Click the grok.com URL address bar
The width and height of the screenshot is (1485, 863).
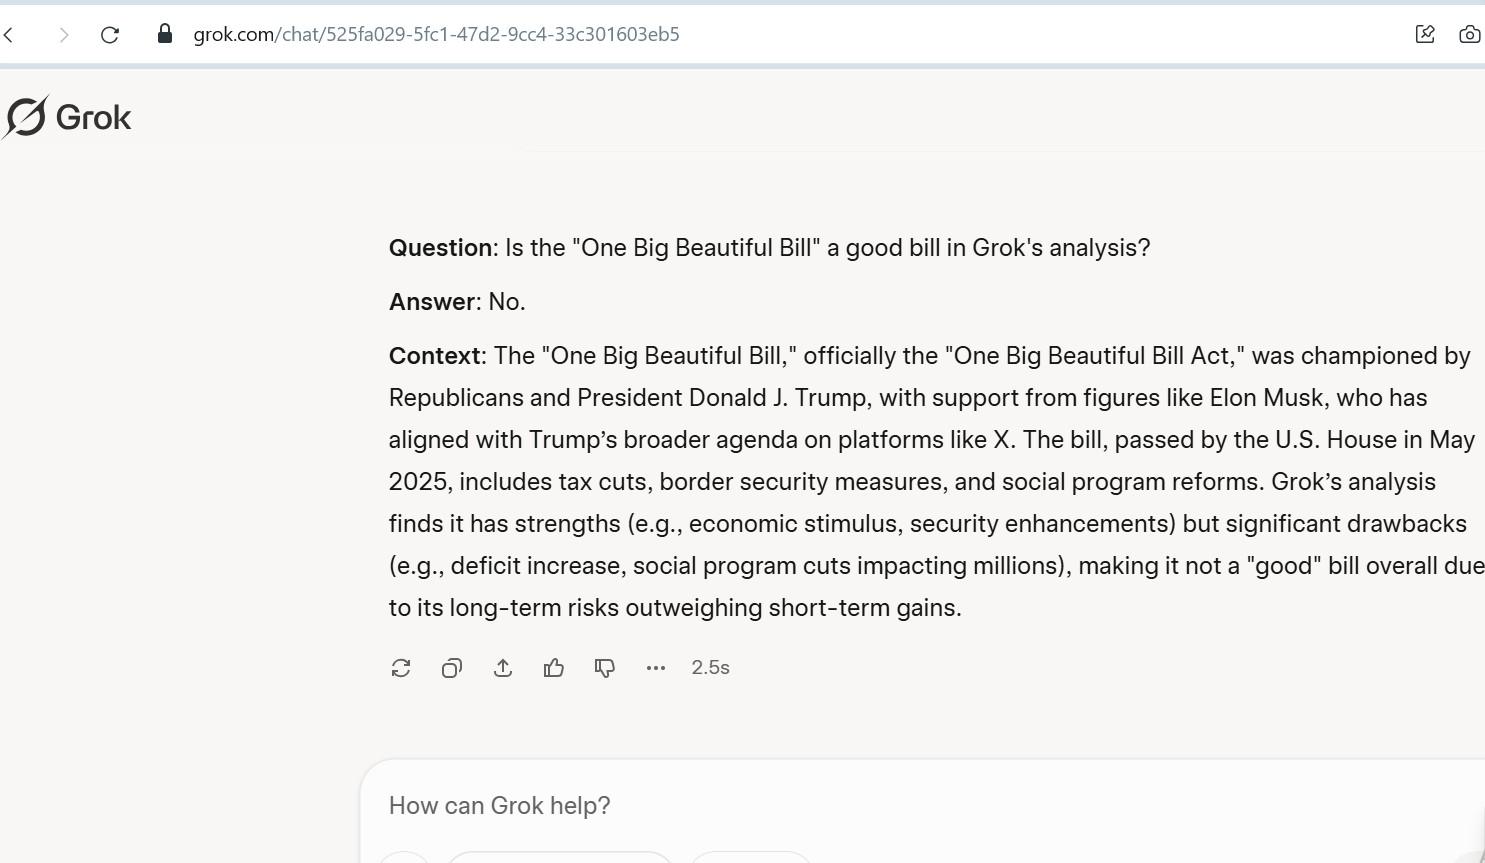pyautogui.click(x=436, y=34)
